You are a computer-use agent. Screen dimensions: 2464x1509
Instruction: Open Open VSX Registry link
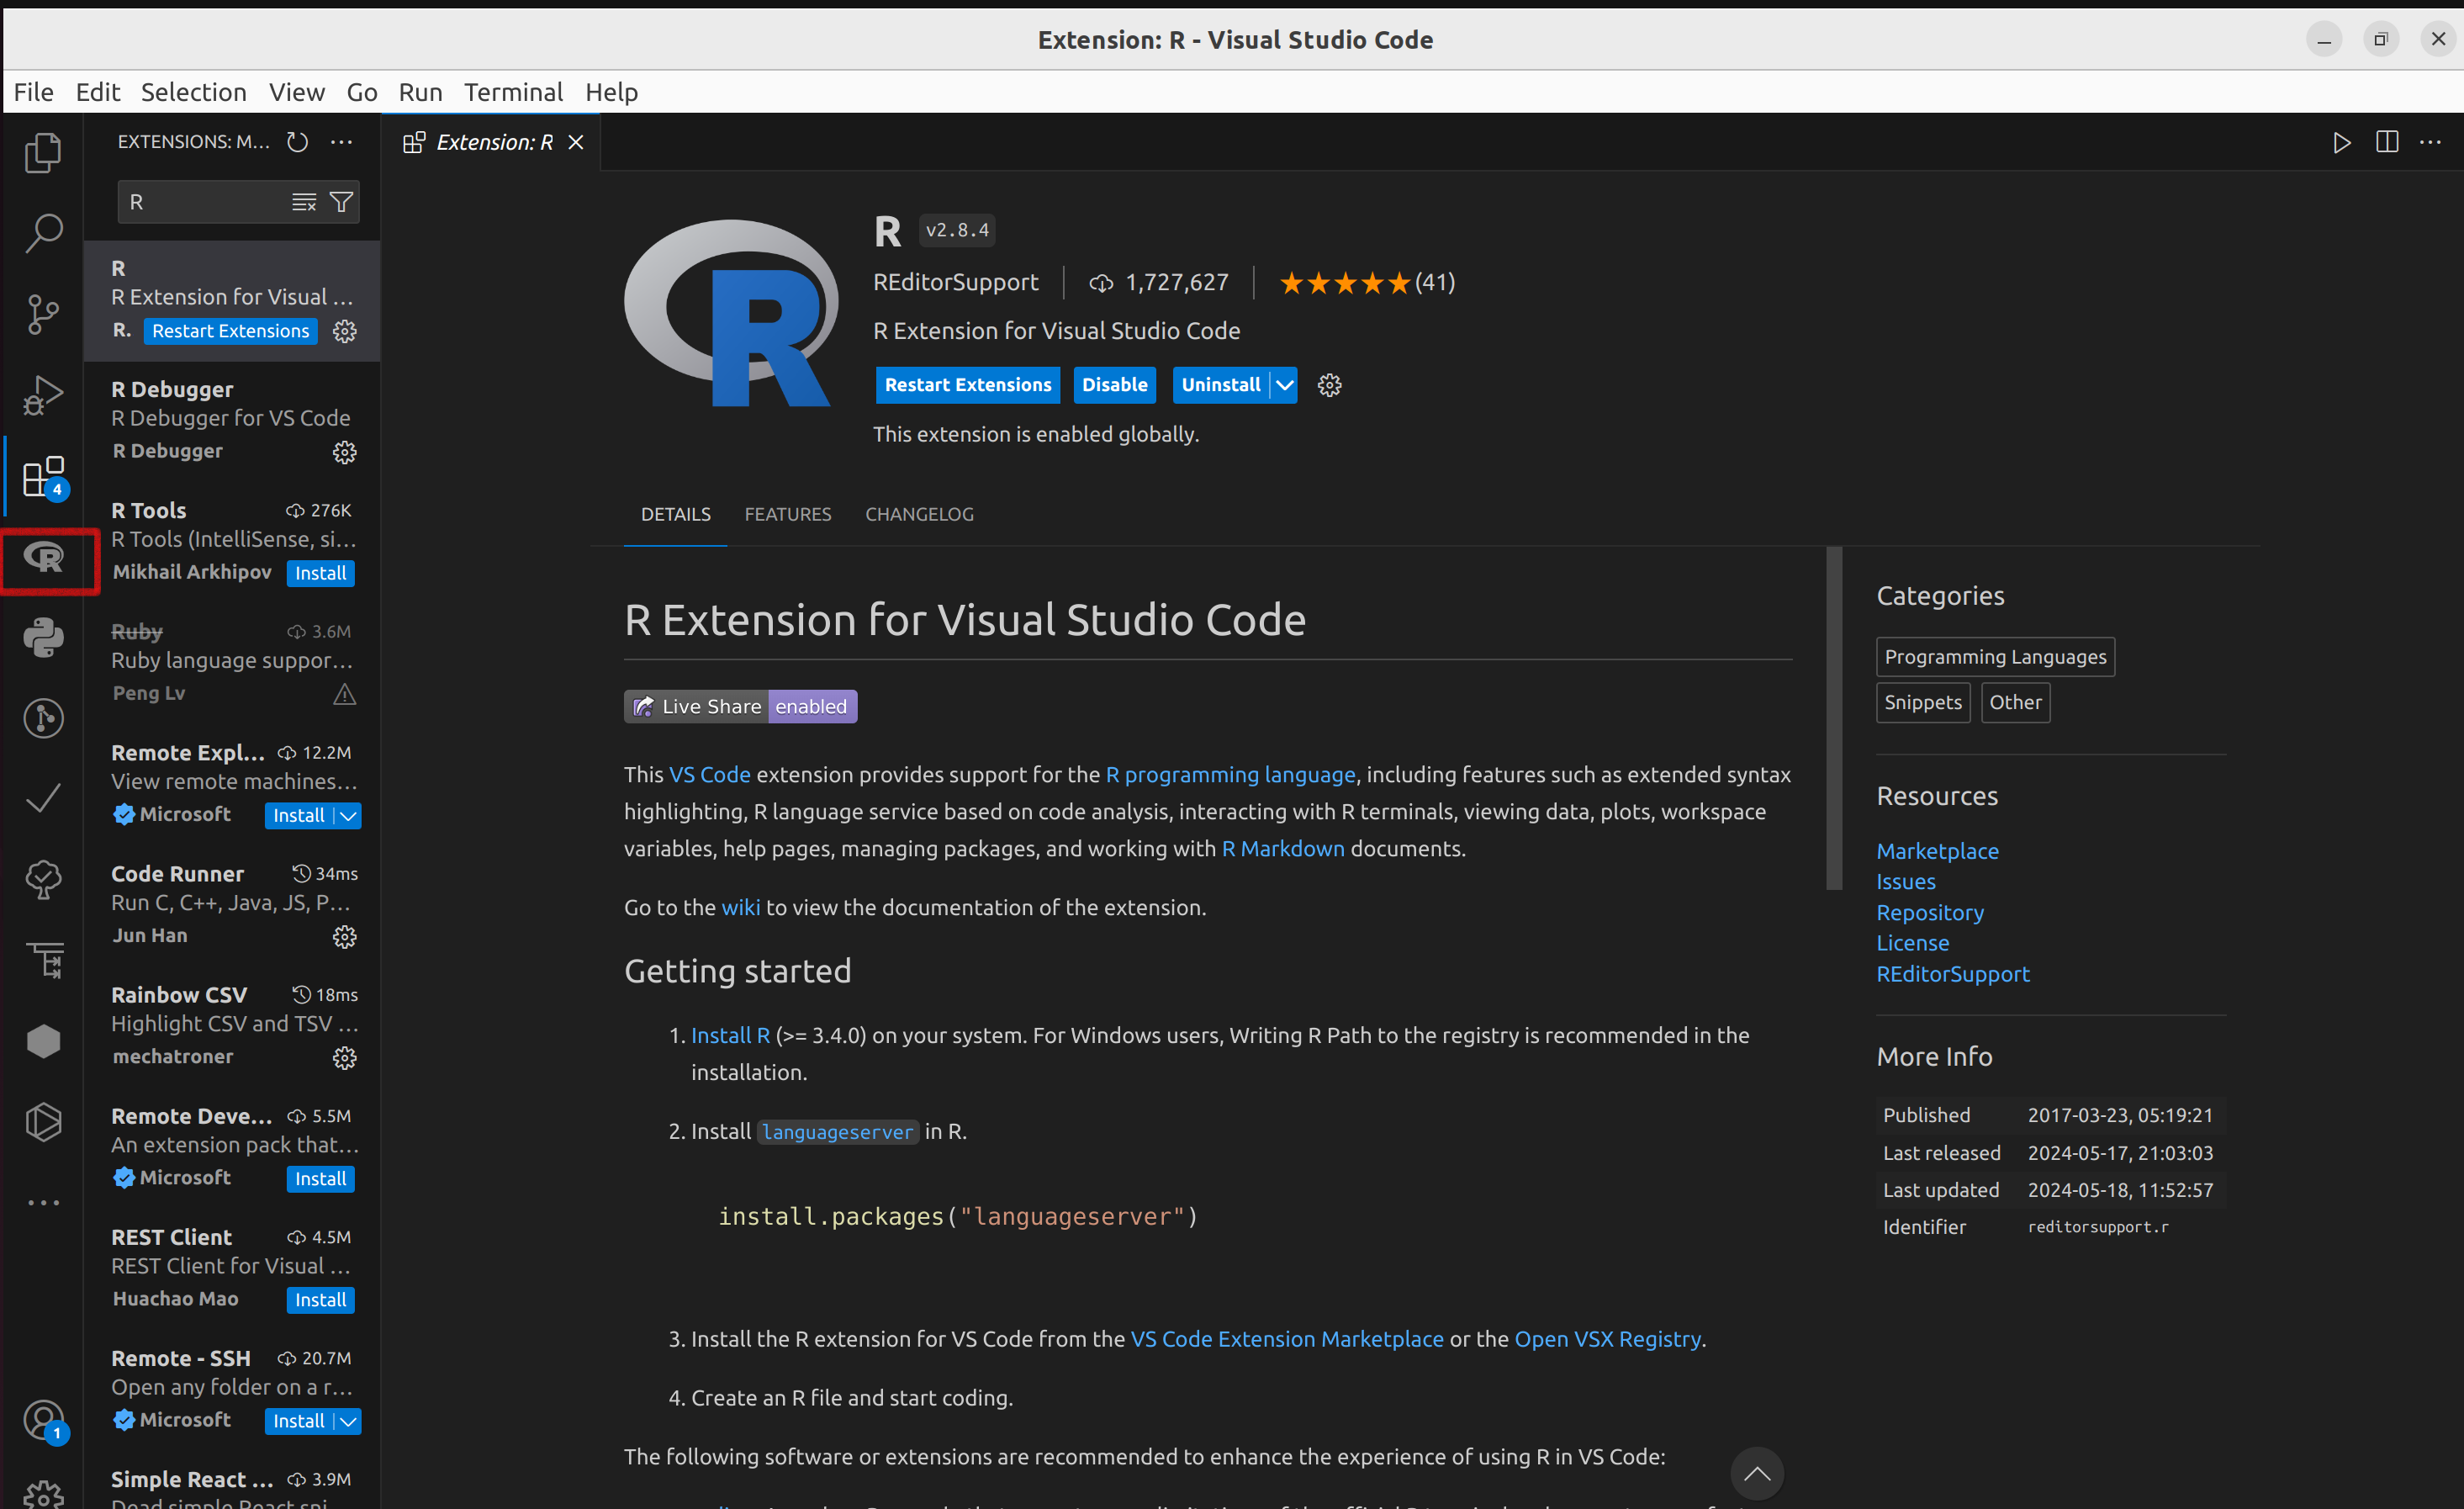(1607, 1339)
